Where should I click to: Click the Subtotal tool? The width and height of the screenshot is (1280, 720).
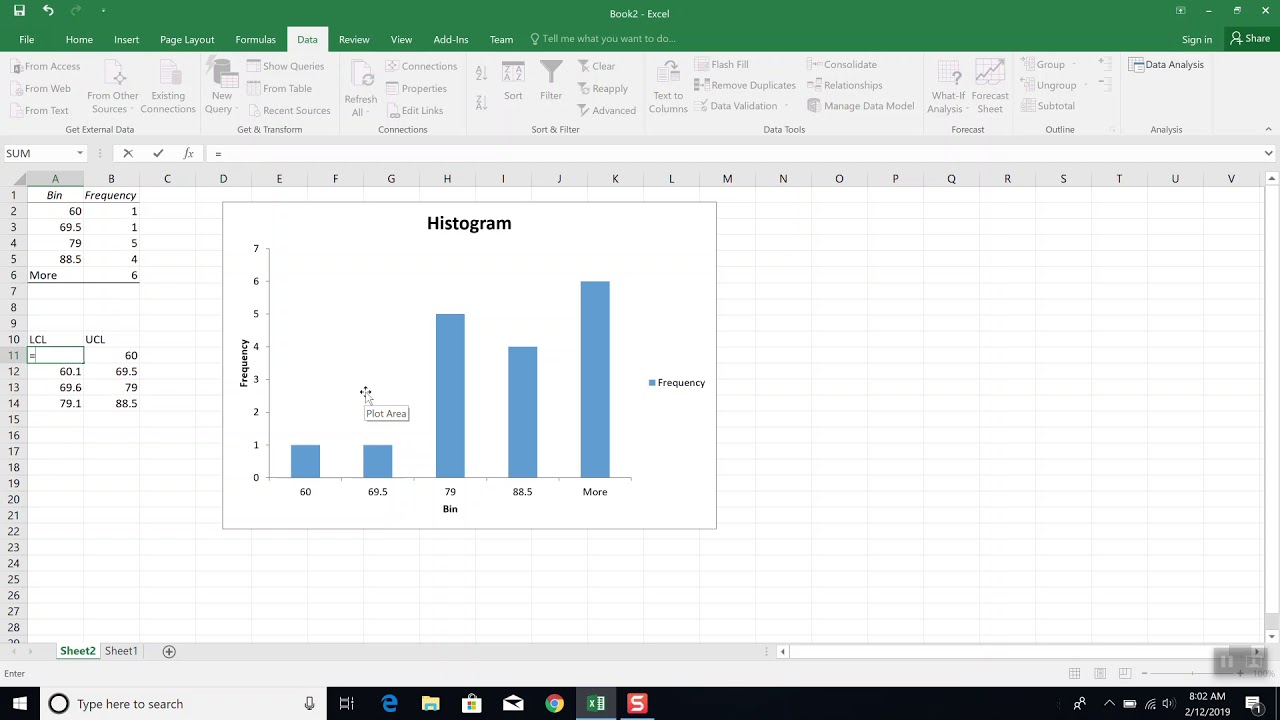[1048, 106]
